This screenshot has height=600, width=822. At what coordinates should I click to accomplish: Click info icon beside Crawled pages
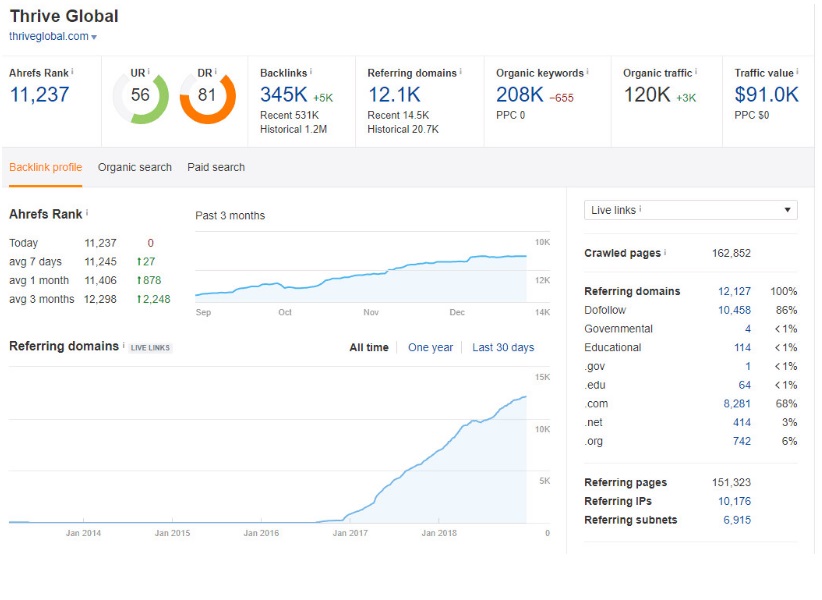[664, 253]
